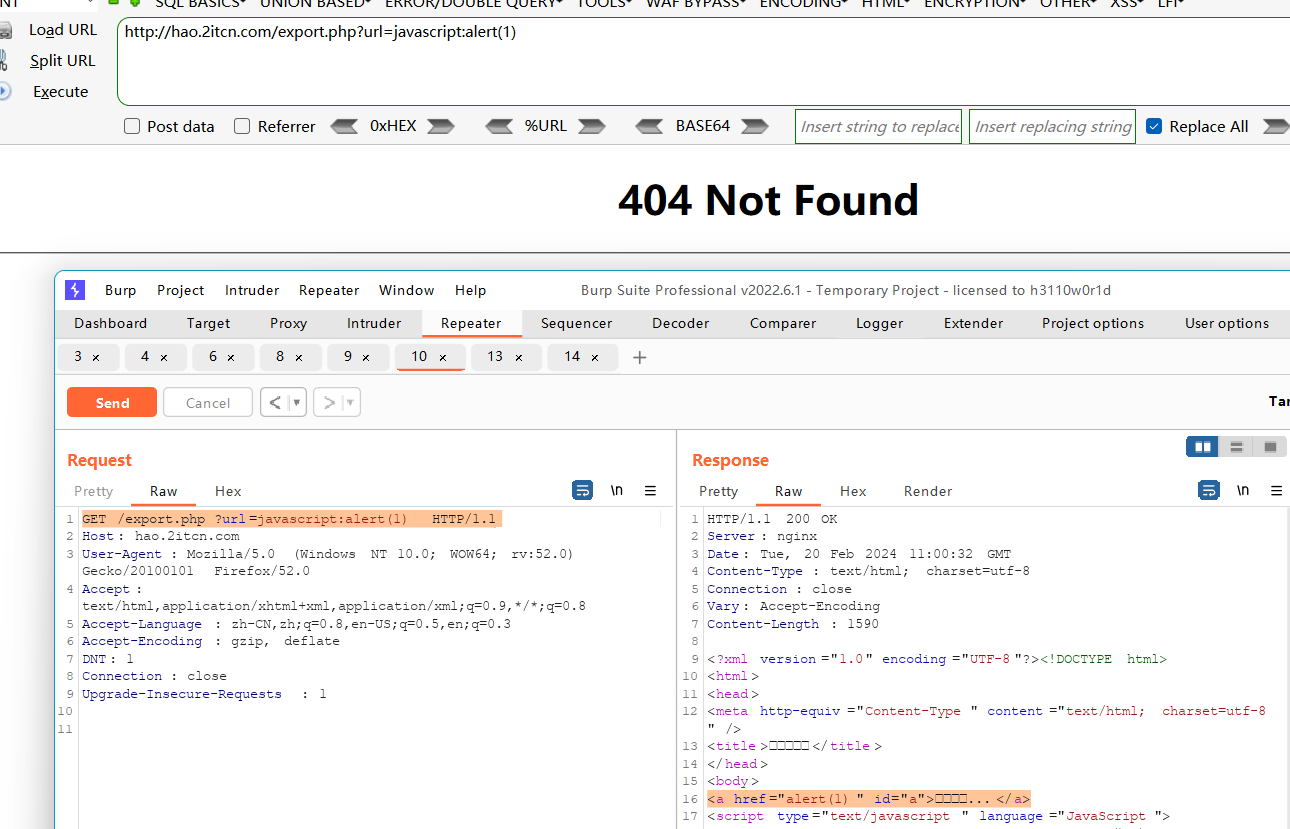1290x829 pixels.
Task: Open forward-history dropdown arrow next to >
Action: (x=351, y=403)
